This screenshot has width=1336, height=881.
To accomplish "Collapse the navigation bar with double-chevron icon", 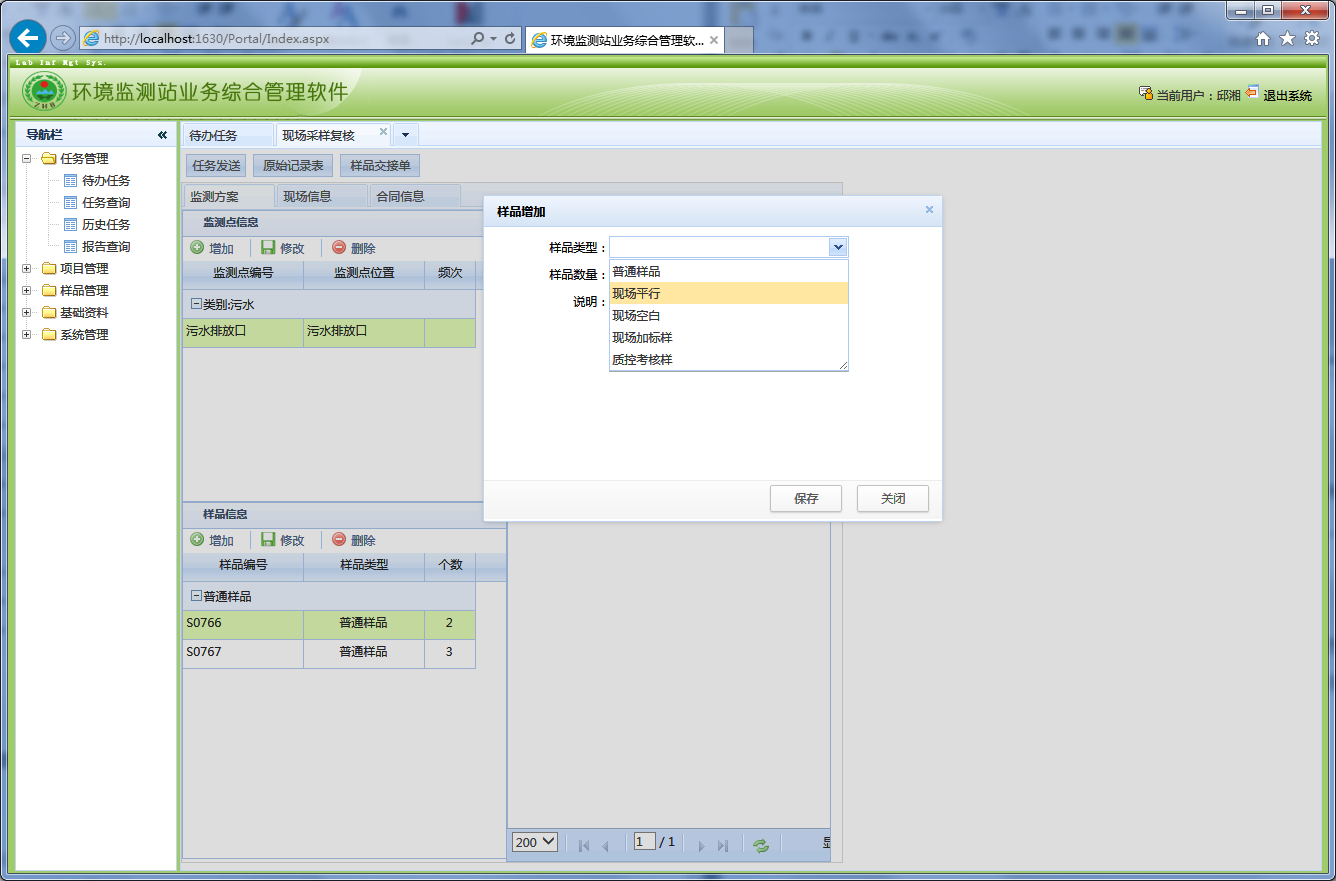I will click(162, 135).
